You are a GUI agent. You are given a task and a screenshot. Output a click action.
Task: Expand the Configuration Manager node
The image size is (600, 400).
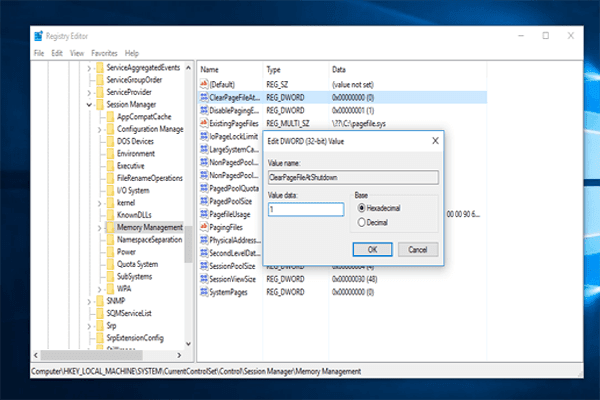[99, 129]
